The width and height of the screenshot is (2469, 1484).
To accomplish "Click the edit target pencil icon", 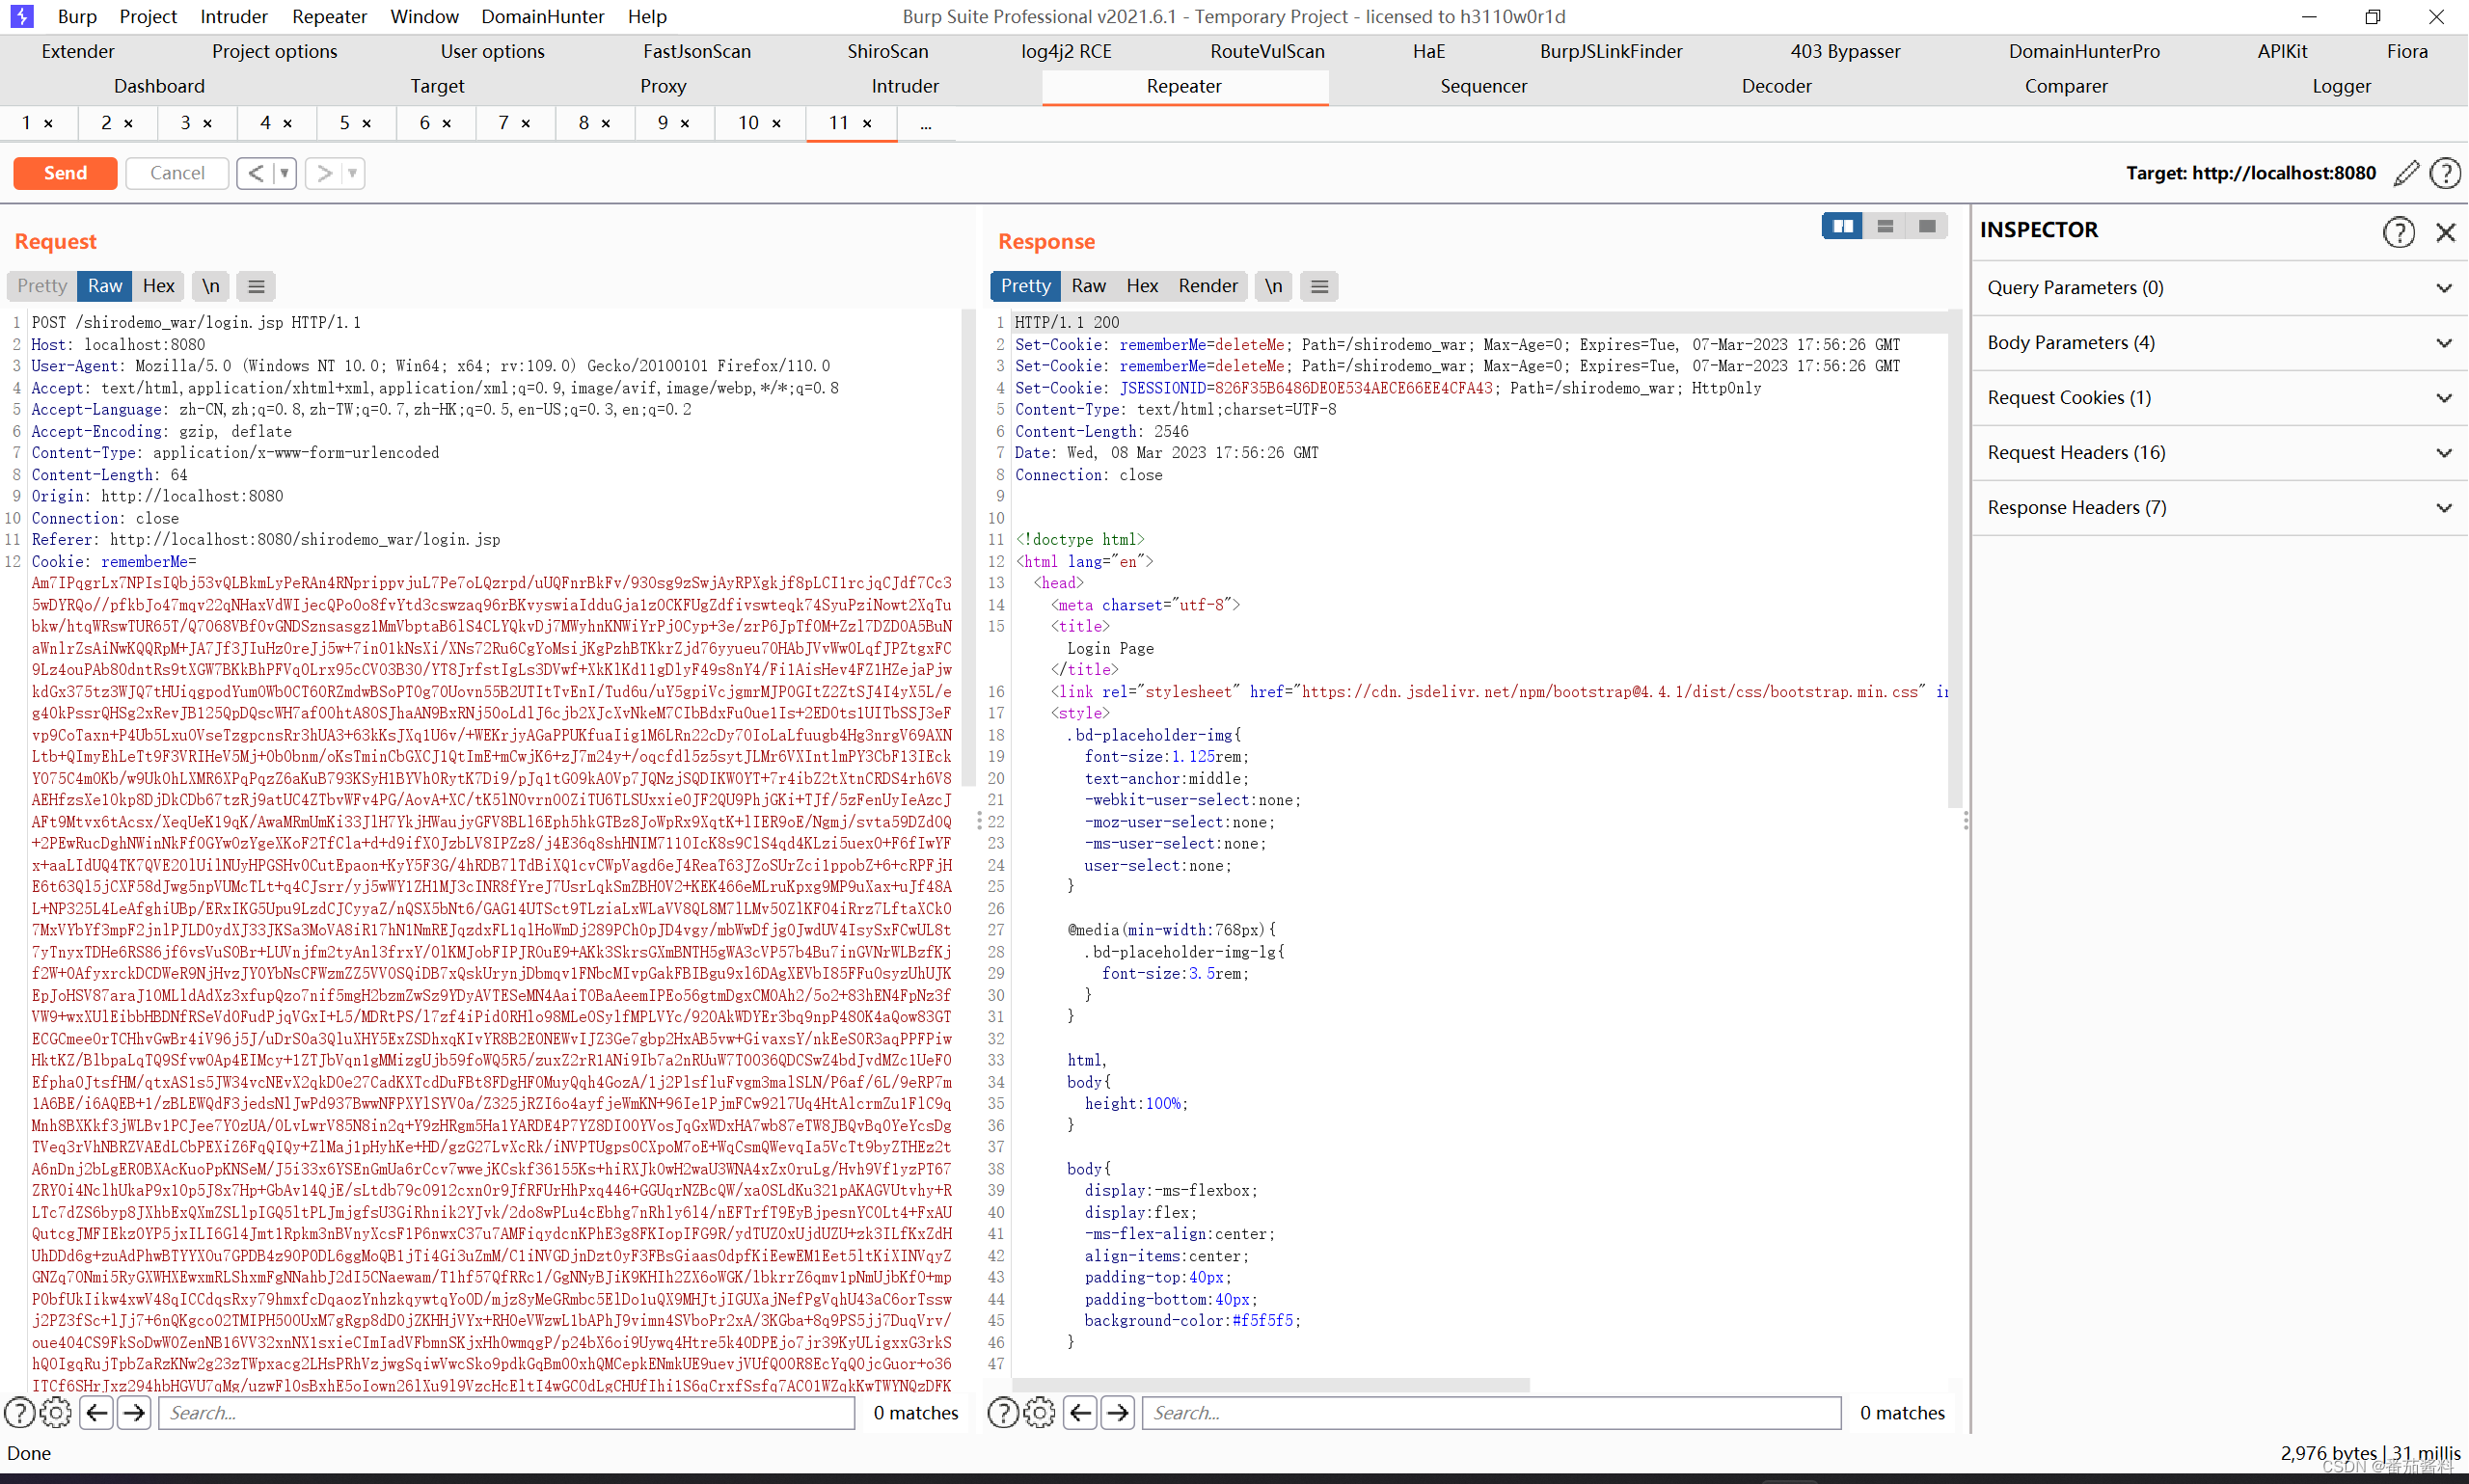I will [2406, 173].
